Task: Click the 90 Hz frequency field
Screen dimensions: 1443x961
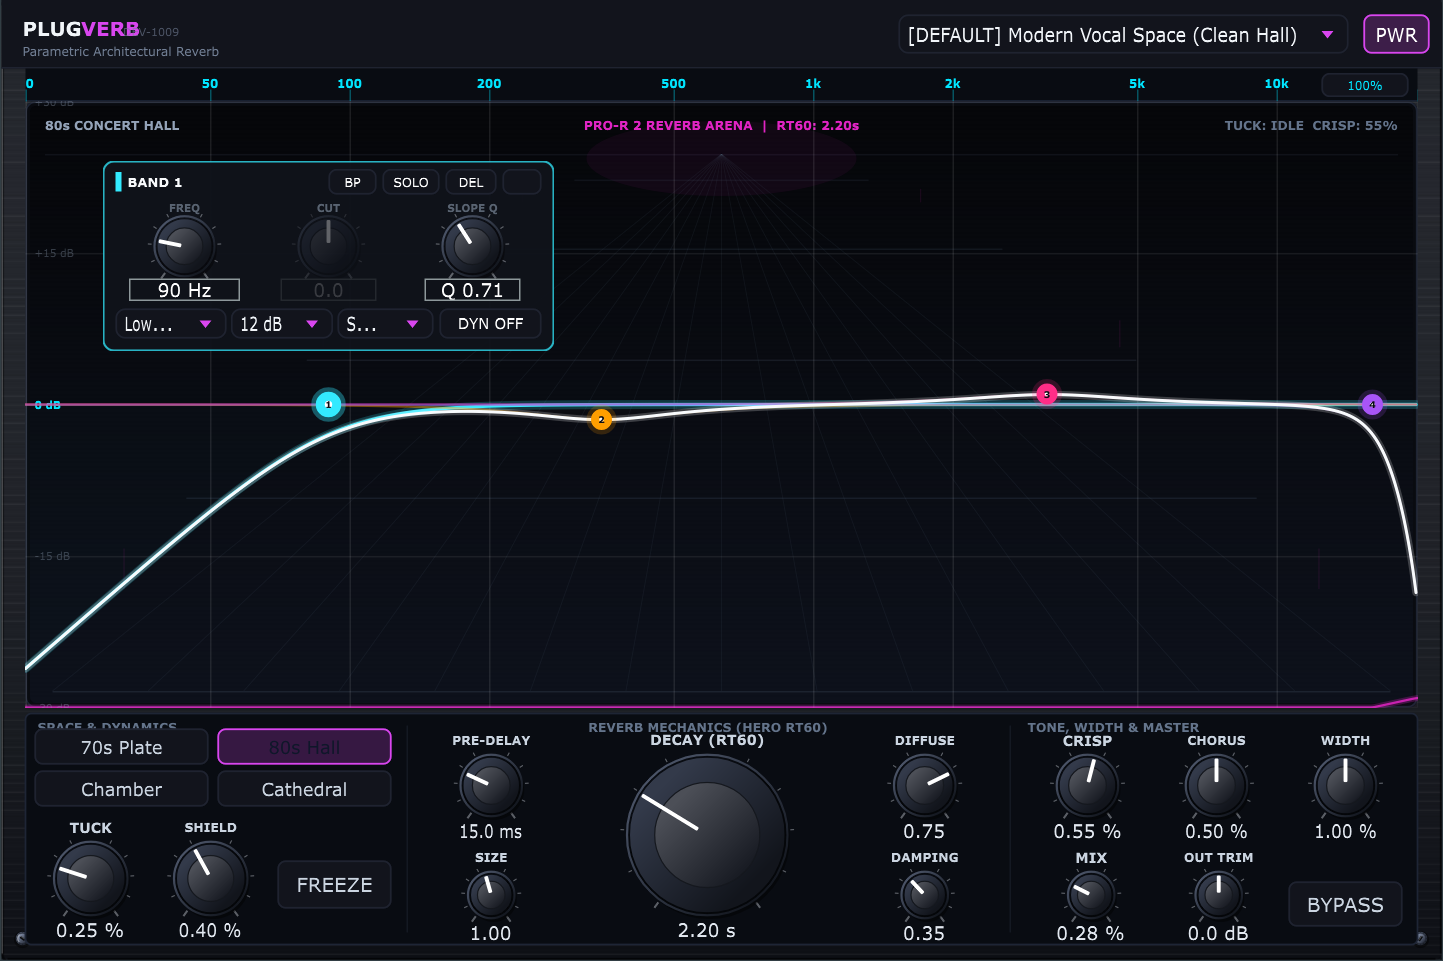Action: click(x=184, y=290)
